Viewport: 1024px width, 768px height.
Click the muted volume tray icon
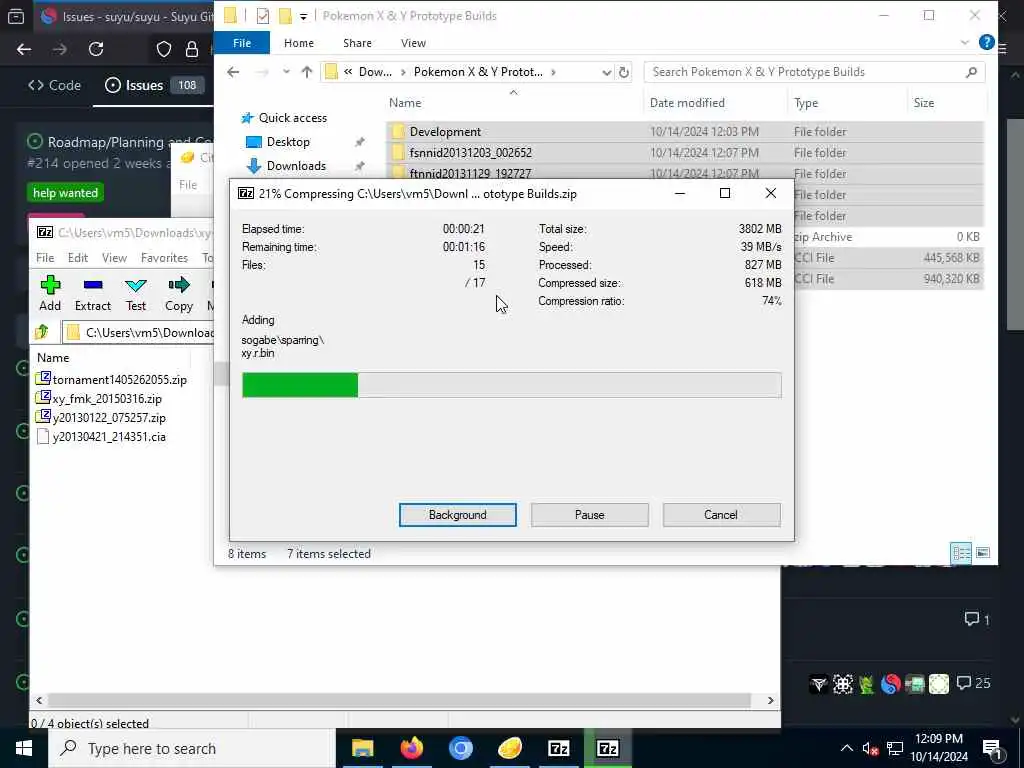(870, 748)
